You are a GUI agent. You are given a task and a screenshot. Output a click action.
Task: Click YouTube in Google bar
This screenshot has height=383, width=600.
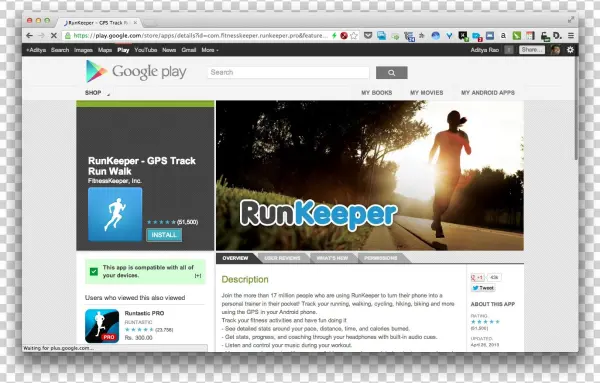pos(146,50)
